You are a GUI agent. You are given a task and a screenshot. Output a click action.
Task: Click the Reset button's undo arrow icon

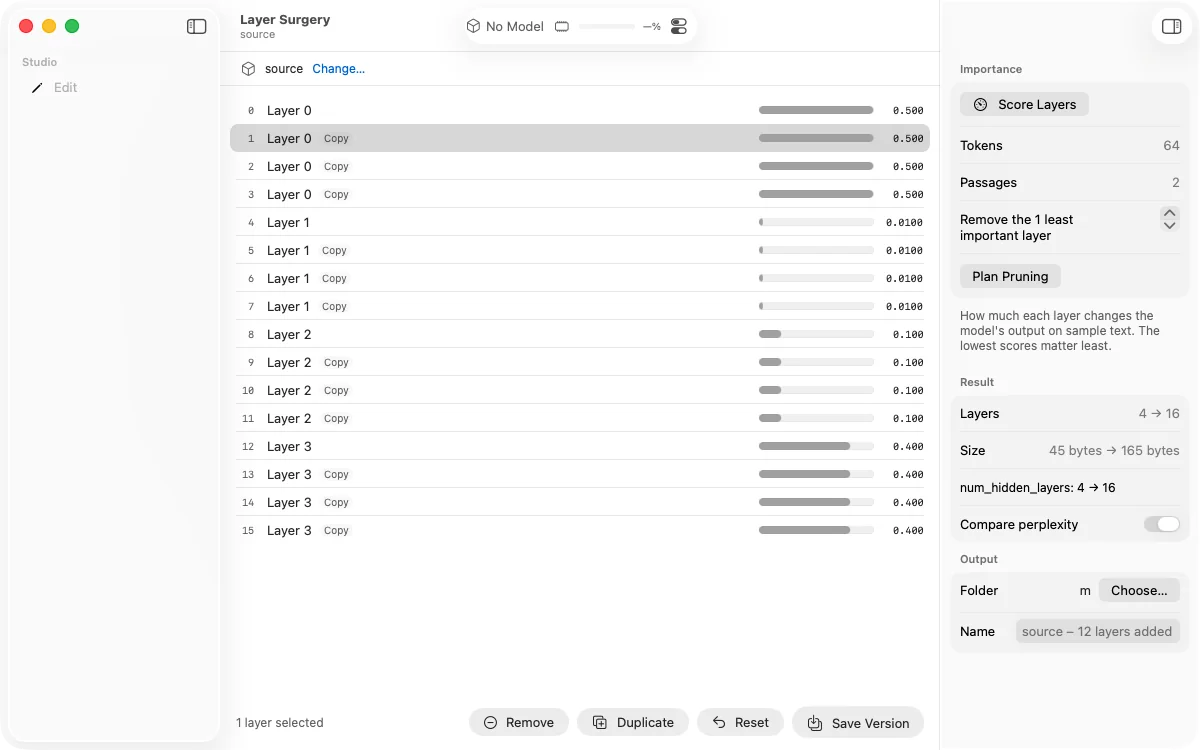tap(719, 723)
